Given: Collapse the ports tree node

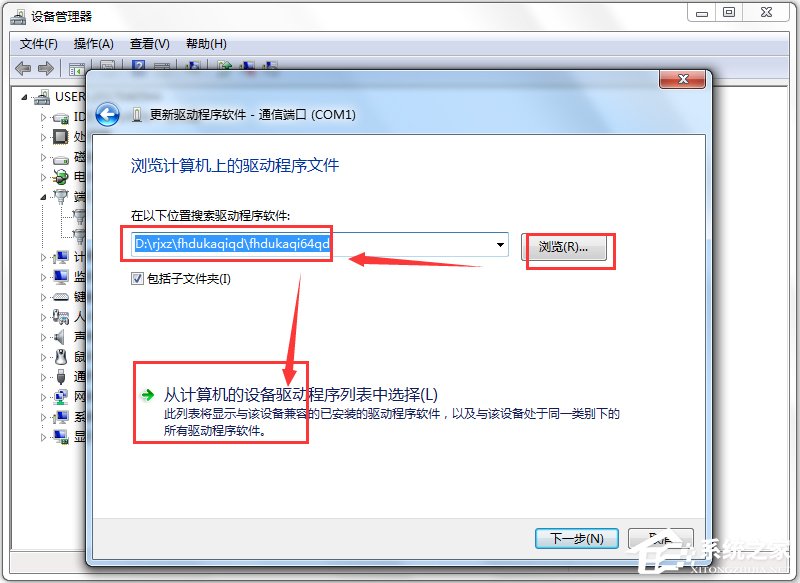Looking at the screenshot, I should click(44, 196).
